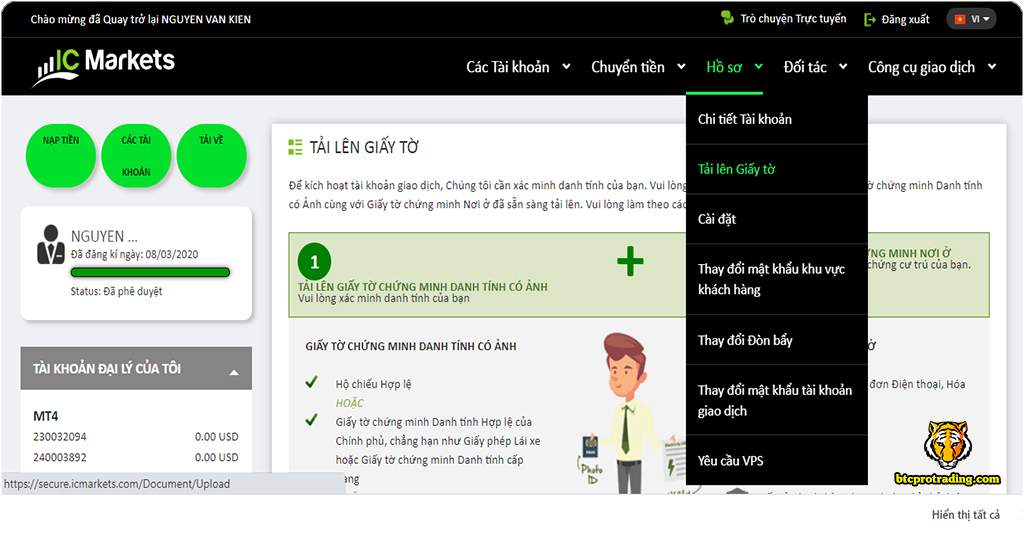Screen dimensions: 1024x536
Task: Click the user profile avatar icon
Action: pos(50,245)
